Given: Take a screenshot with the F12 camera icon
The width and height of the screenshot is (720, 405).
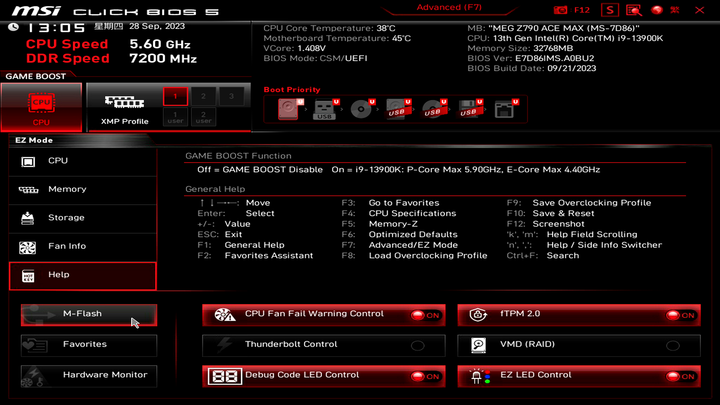Looking at the screenshot, I should [x=560, y=10].
